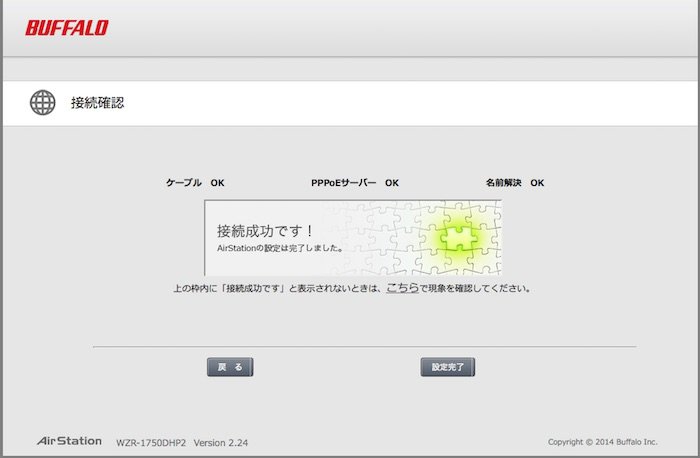The image size is (700, 458).
Task: Click the 戻る back button
Action: pos(230,367)
